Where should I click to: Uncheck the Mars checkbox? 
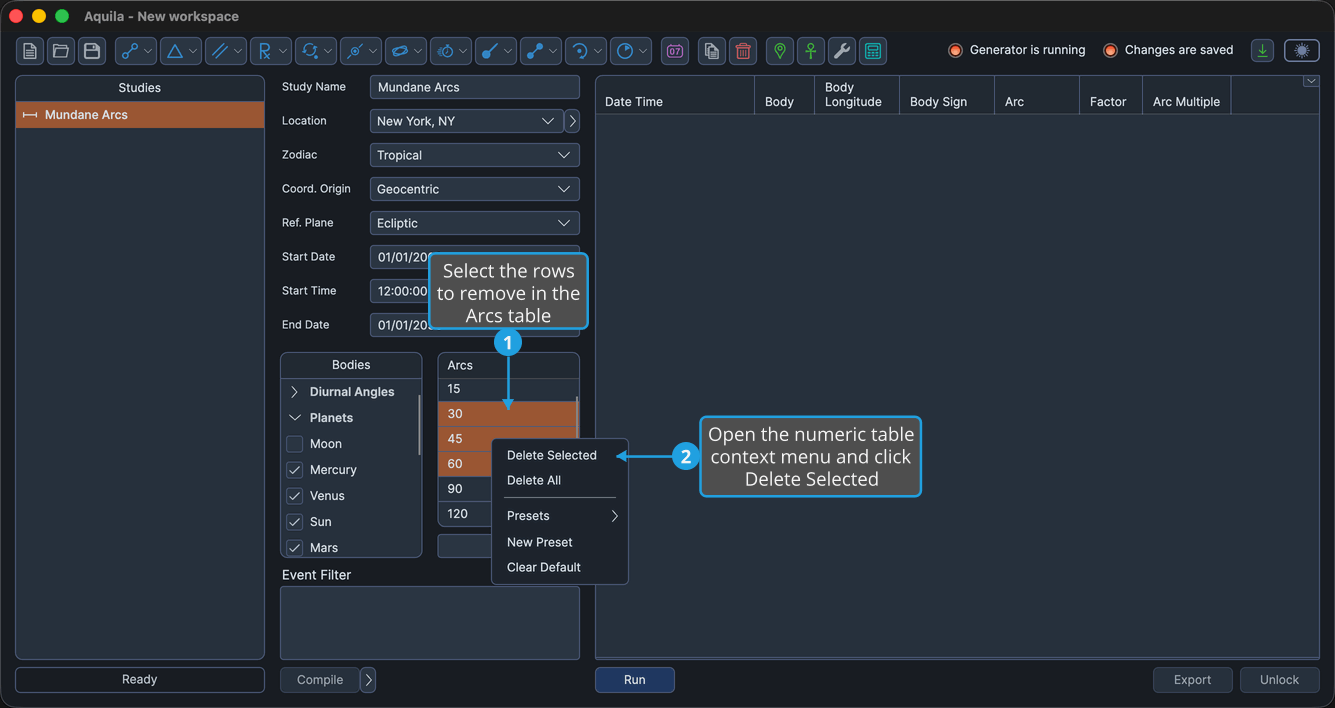pyautogui.click(x=295, y=548)
